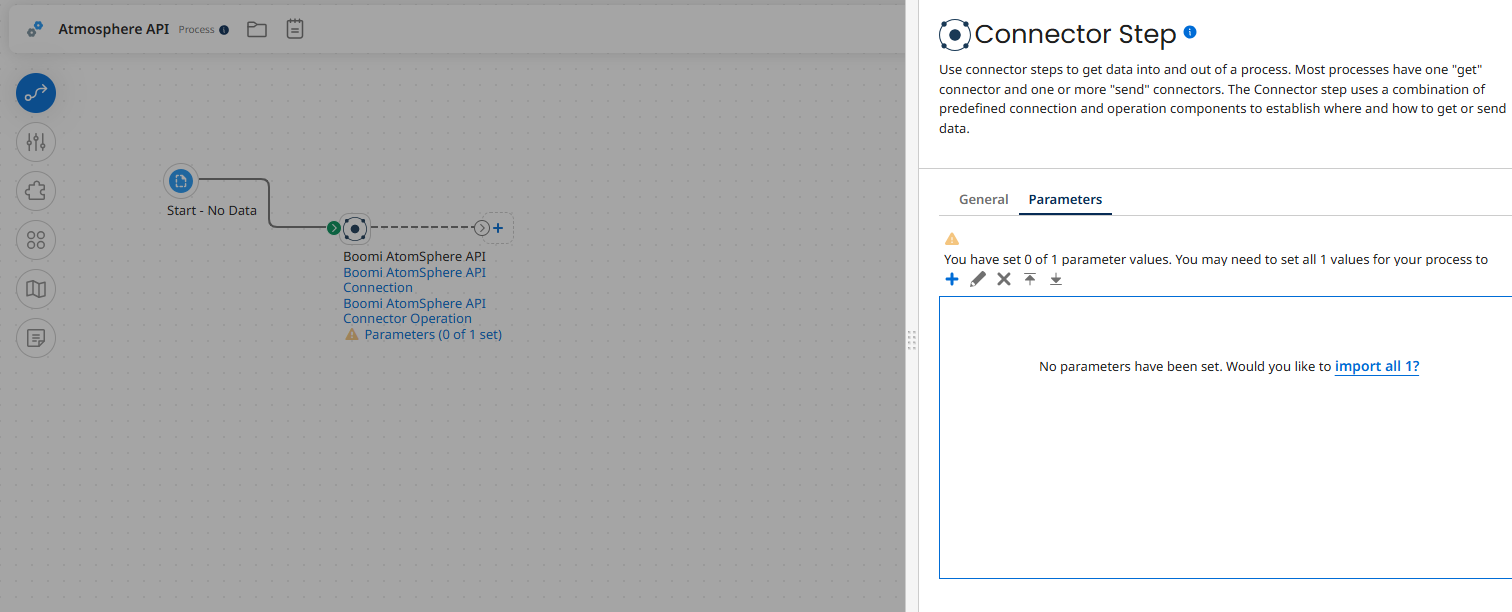Viewport: 1512px width, 612px height.
Task: Open the notes icon at sidebar bottom
Action: point(35,338)
